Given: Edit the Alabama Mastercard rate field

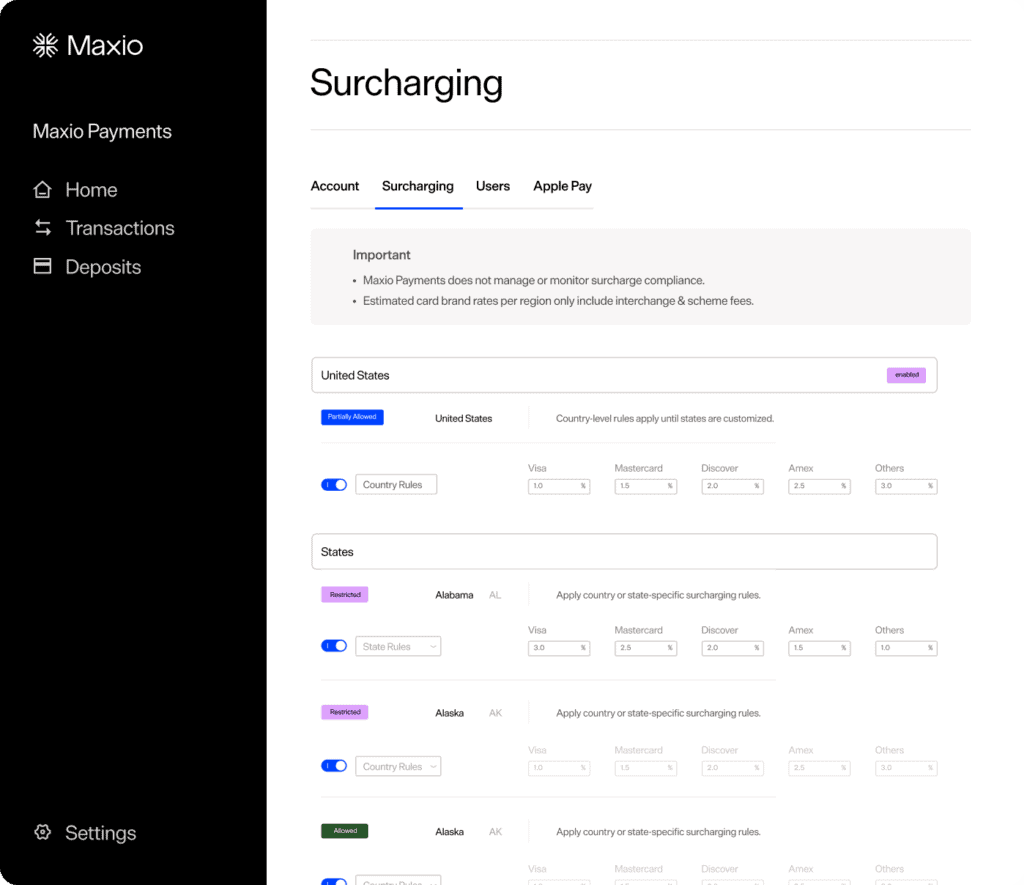Looking at the screenshot, I should click(x=646, y=648).
